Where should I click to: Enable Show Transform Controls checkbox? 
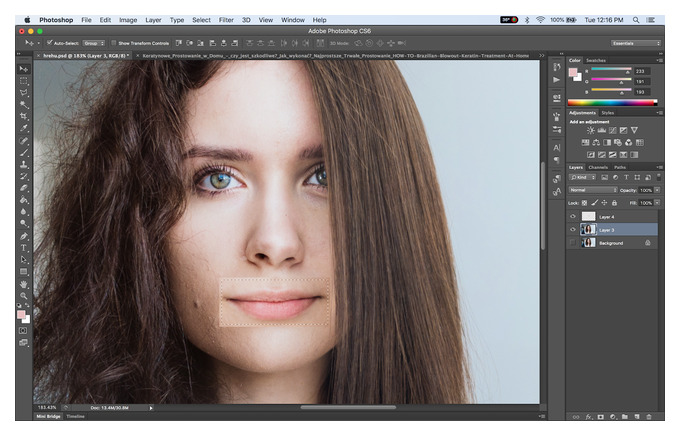coord(114,43)
